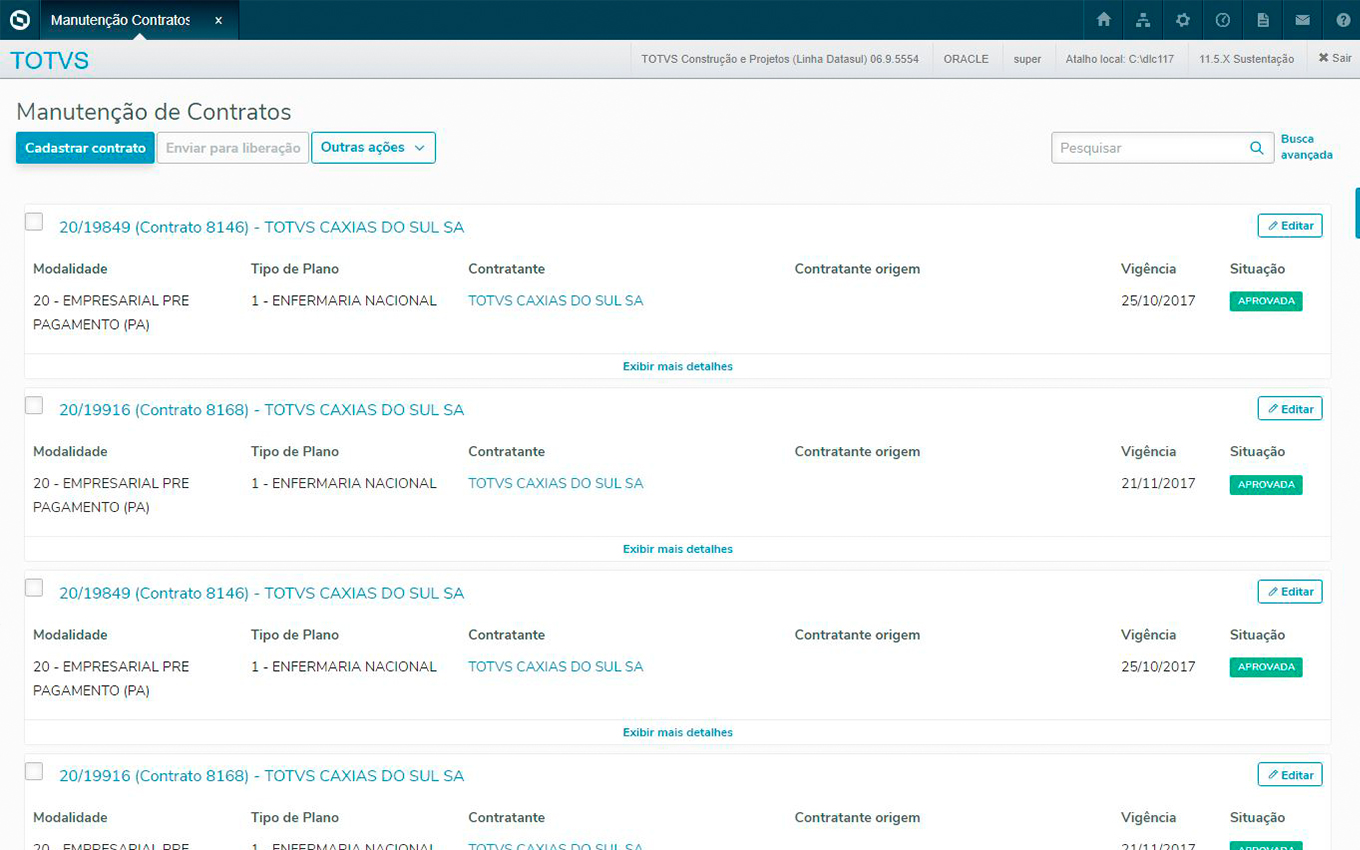This screenshot has height=850, width=1360.
Task: Click the help question mark icon
Action: click(x=1342, y=20)
